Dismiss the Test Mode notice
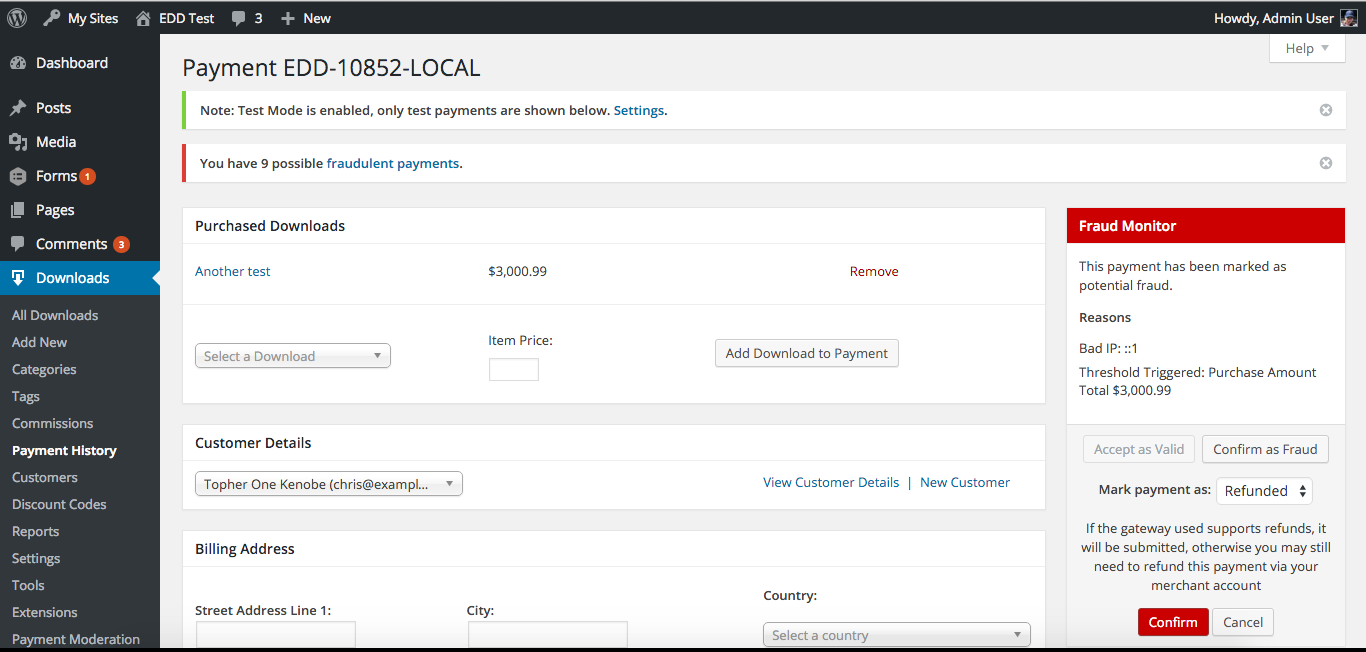Screen dimensions: 1366x652 pos(1325,110)
